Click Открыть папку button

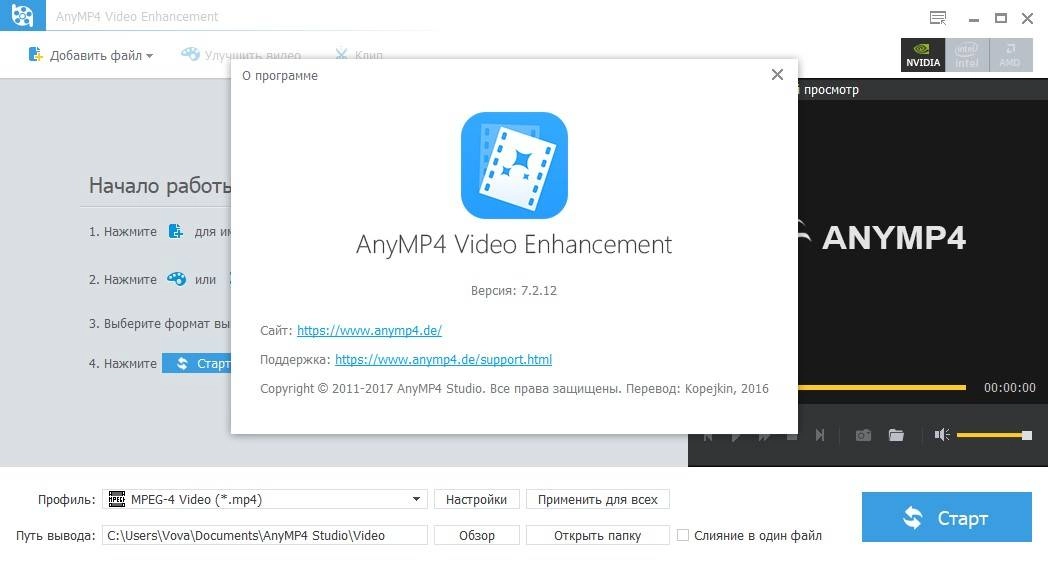click(x=598, y=535)
